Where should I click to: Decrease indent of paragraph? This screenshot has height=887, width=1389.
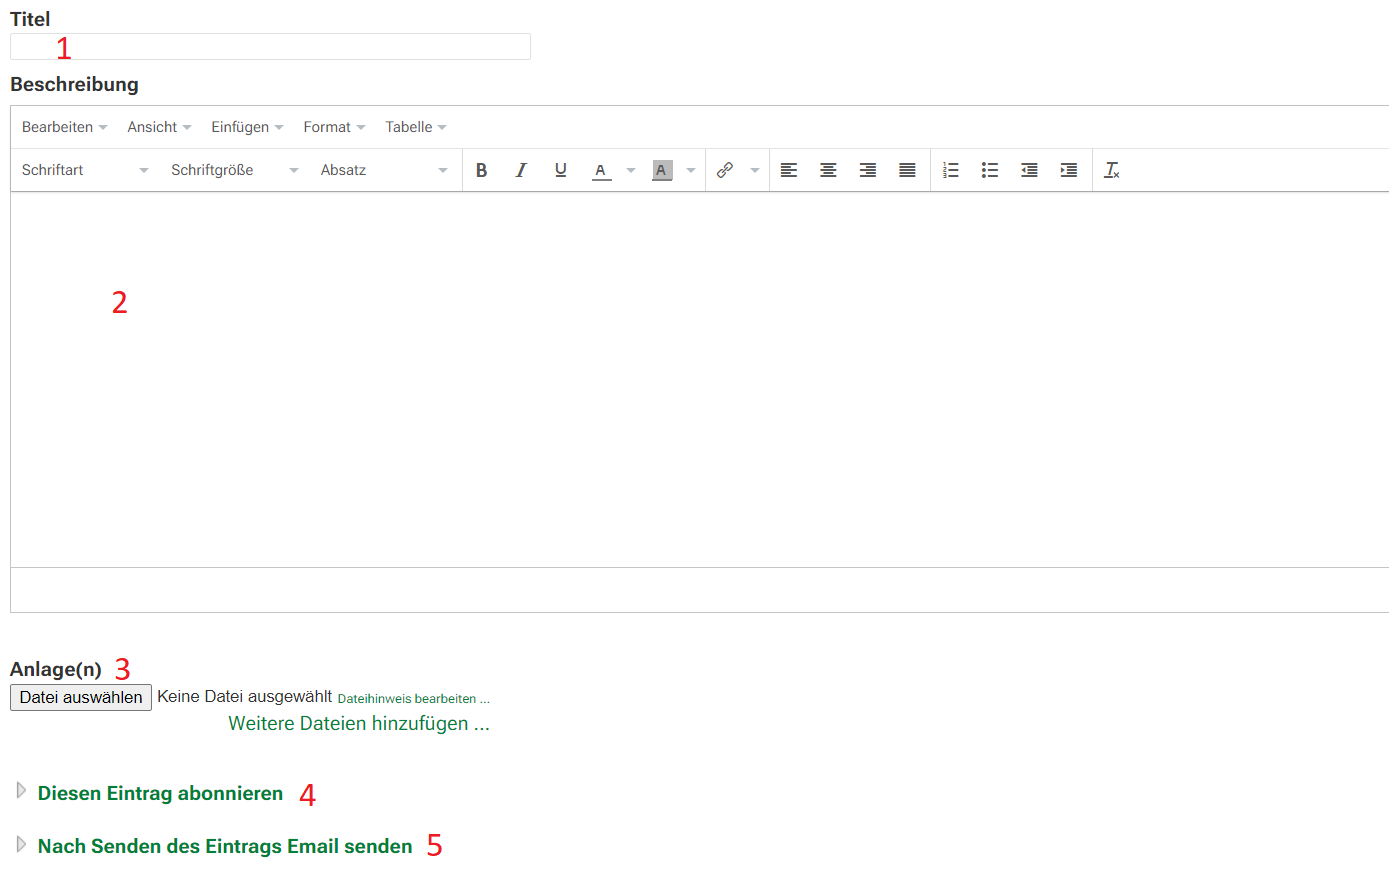click(x=1029, y=170)
